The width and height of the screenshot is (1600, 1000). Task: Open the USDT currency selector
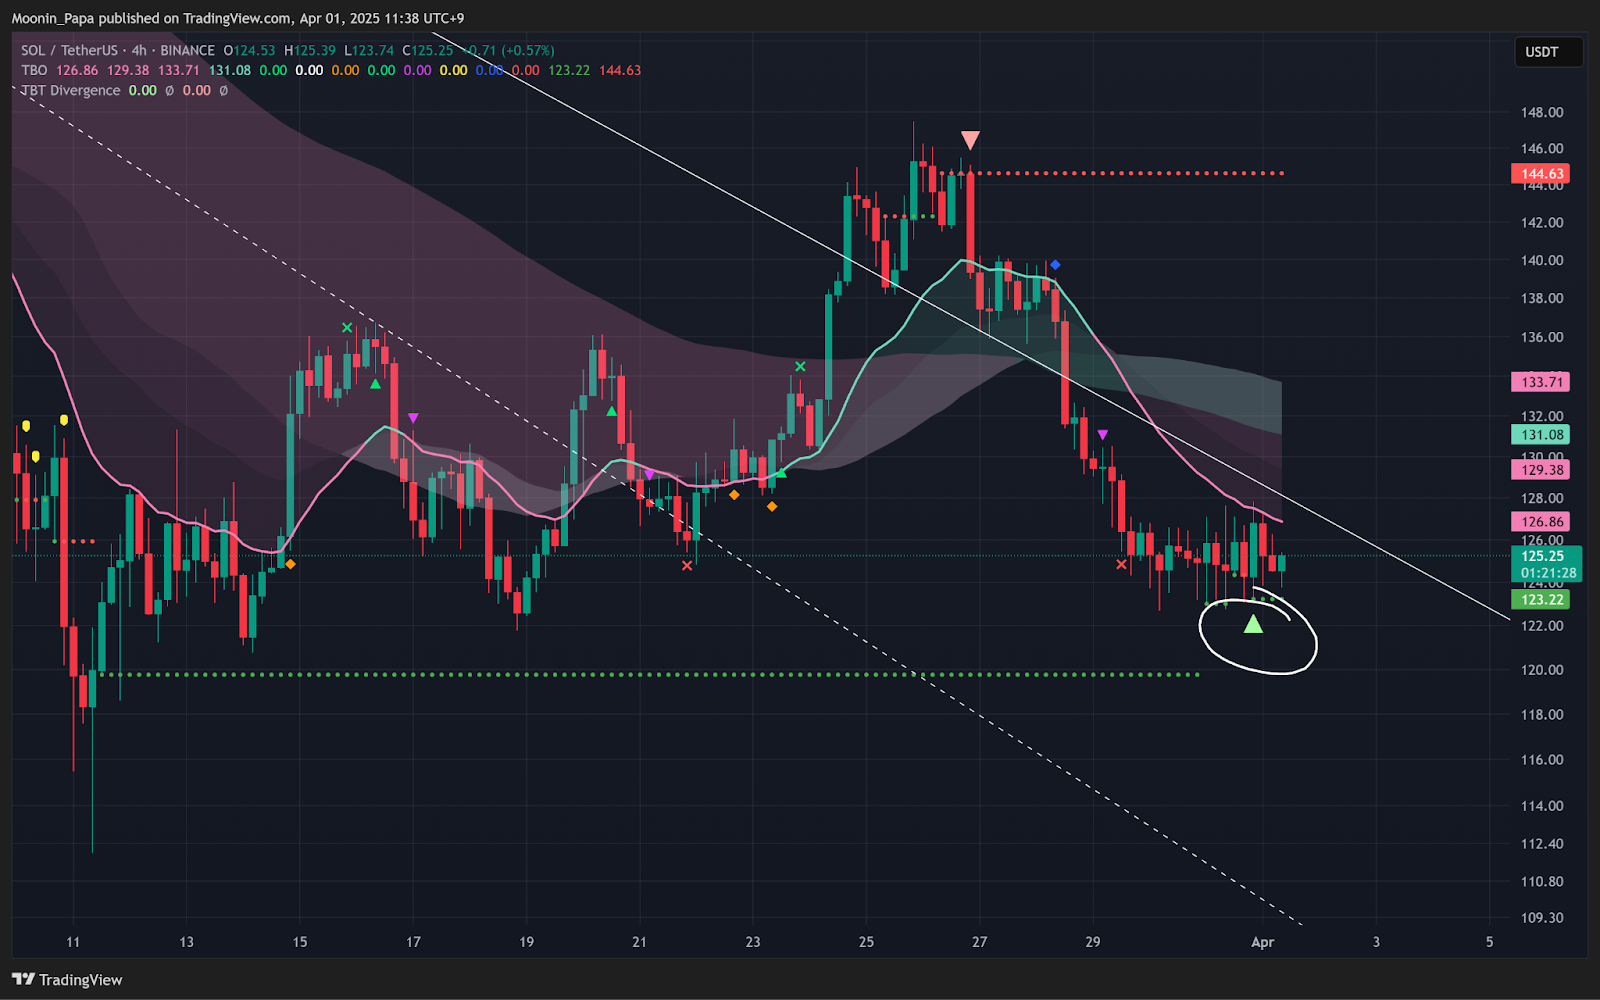(x=1541, y=52)
